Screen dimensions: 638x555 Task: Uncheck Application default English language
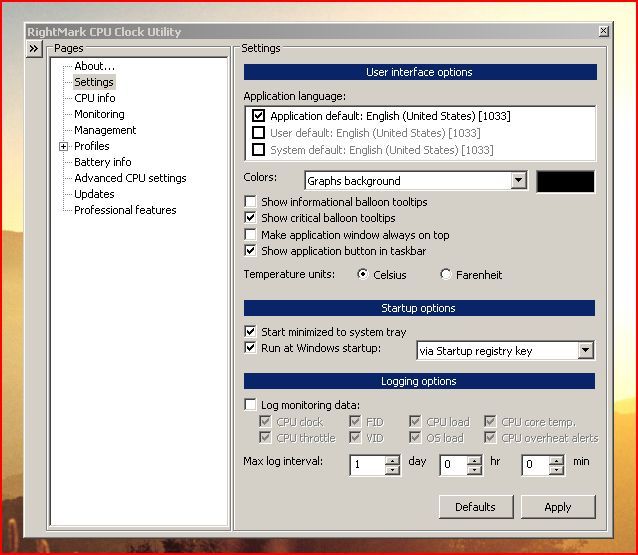[x=258, y=116]
